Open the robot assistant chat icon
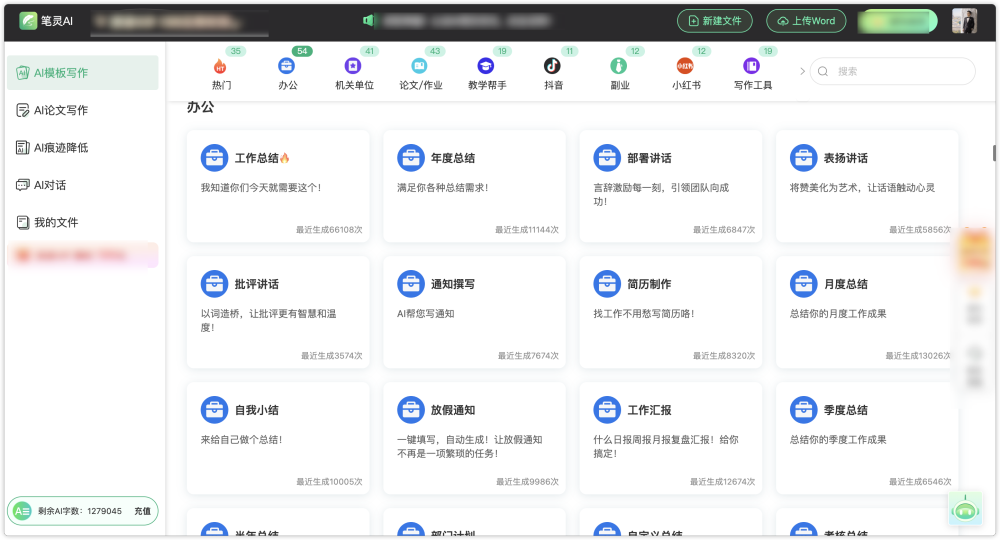The image size is (1000, 540). pyautogui.click(x=965, y=509)
